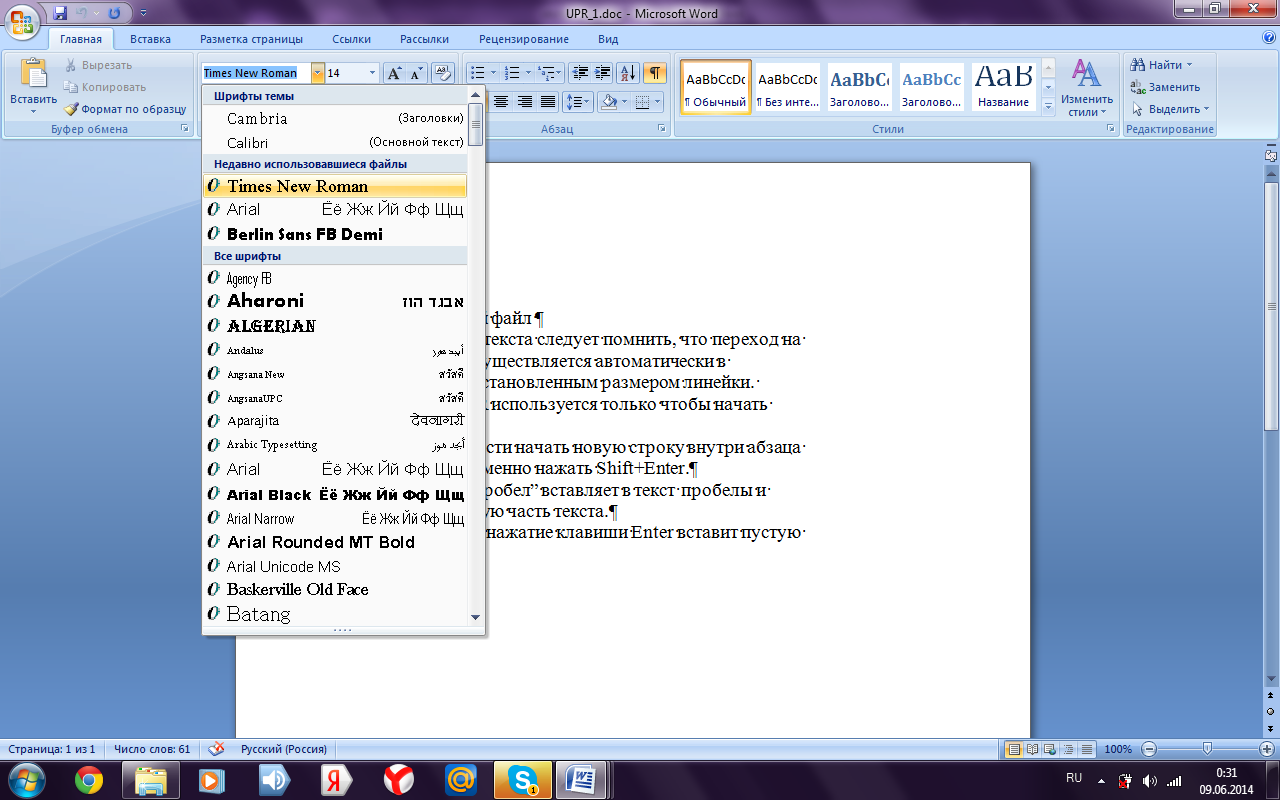
Task: Open the borders dropdown arrow
Action: click(656, 102)
